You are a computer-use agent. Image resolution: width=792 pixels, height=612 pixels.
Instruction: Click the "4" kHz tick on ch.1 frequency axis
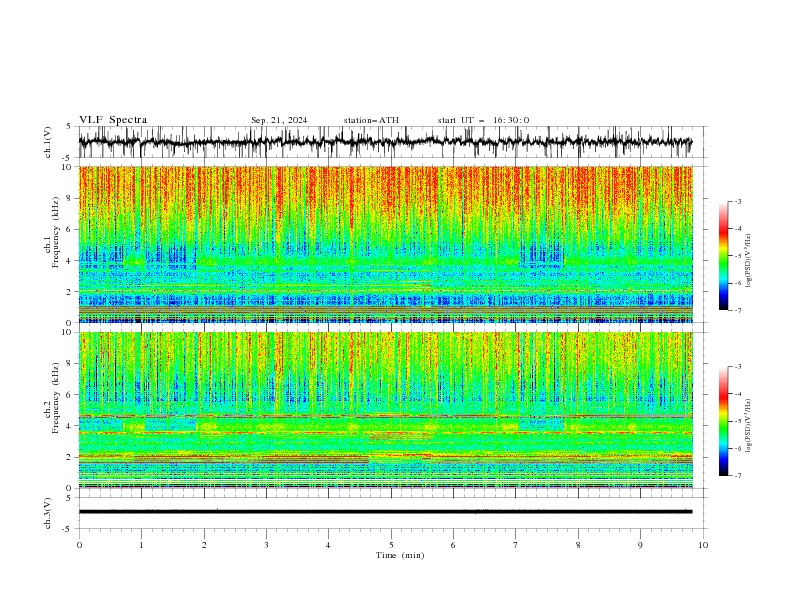[x=69, y=261]
